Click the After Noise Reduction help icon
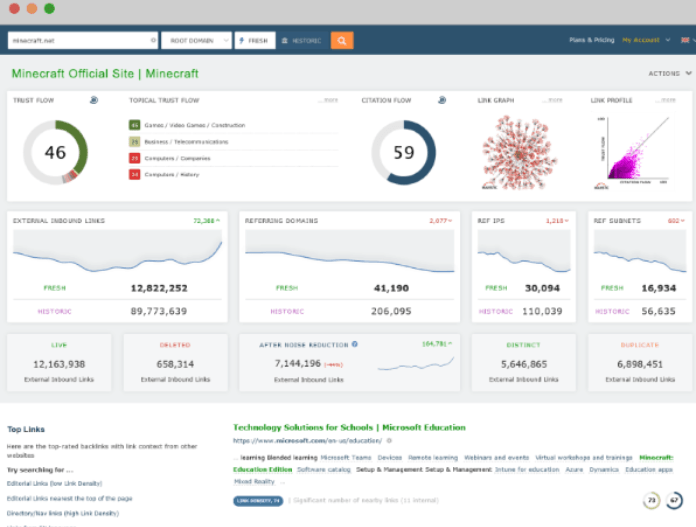 [x=355, y=344]
